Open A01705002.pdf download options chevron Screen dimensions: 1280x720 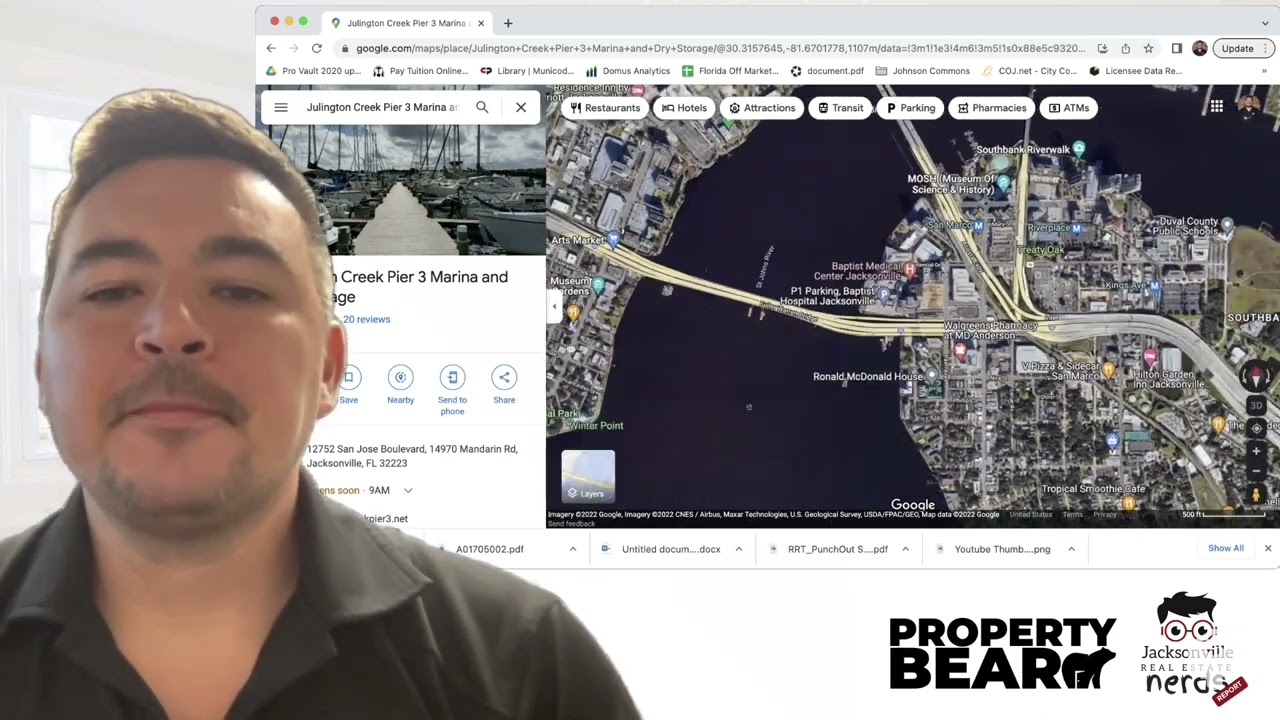point(573,549)
